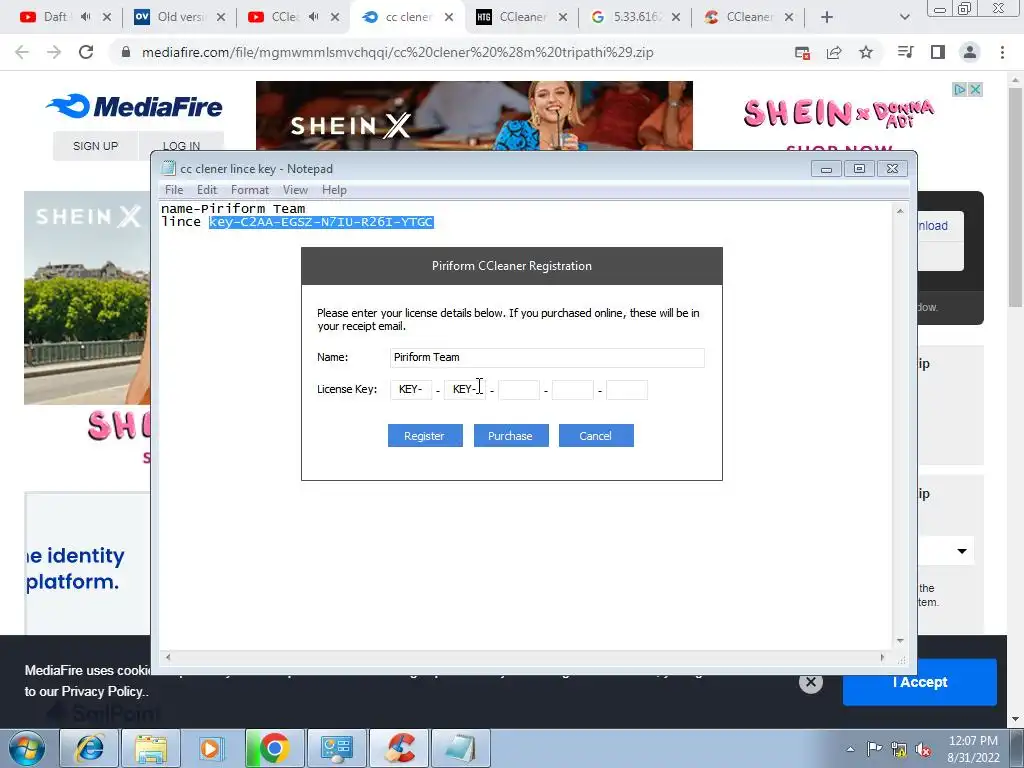Click the pop-up blocked icon in address bar

pos(803,53)
